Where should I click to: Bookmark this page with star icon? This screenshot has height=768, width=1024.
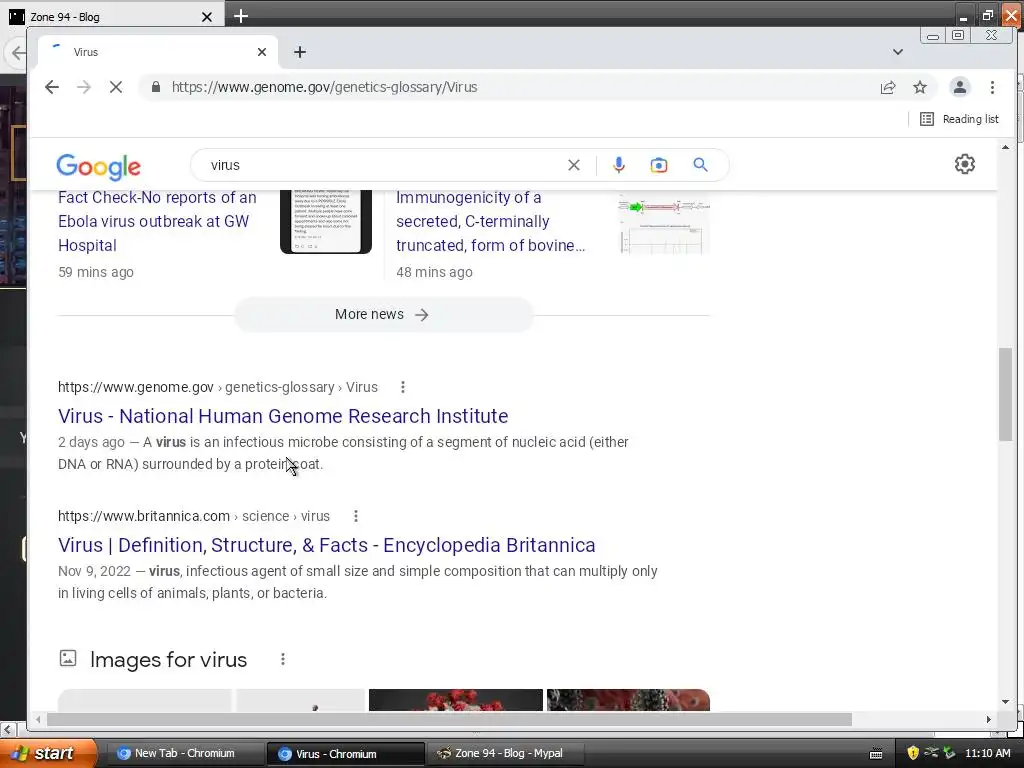920,88
